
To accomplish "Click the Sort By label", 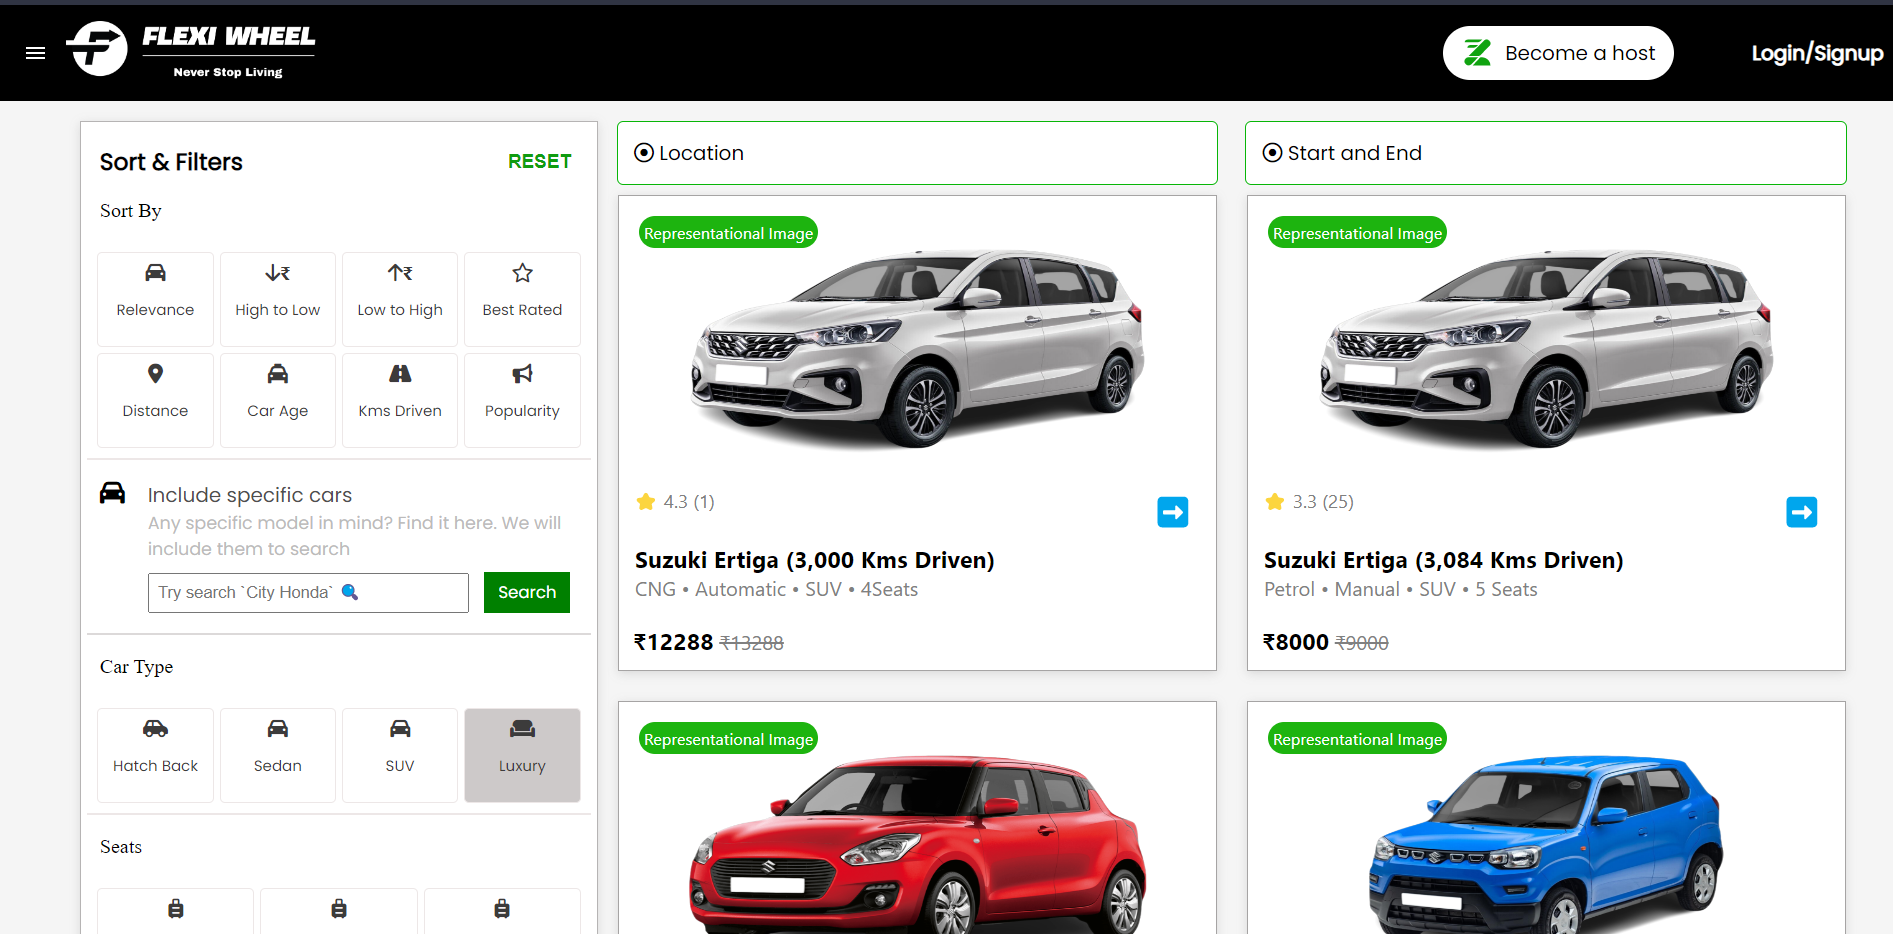I will pyautogui.click(x=130, y=211).
